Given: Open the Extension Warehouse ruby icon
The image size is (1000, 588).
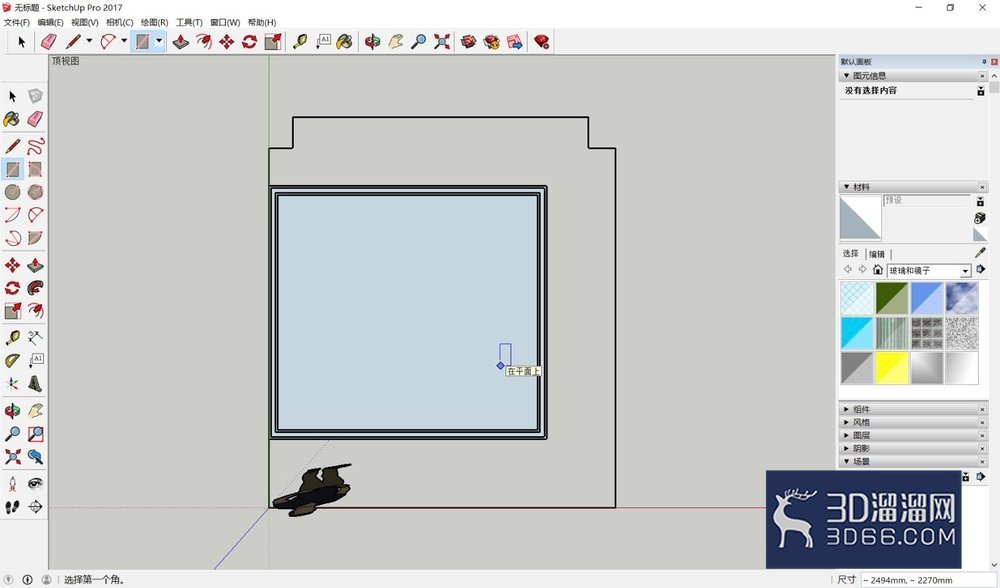Looking at the screenshot, I should [541, 42].
